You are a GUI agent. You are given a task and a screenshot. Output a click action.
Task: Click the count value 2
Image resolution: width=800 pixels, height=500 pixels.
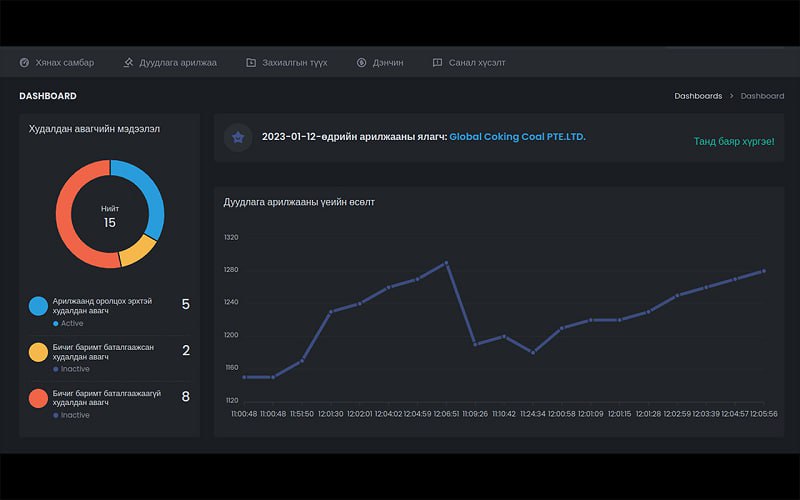tap(186, 351)
